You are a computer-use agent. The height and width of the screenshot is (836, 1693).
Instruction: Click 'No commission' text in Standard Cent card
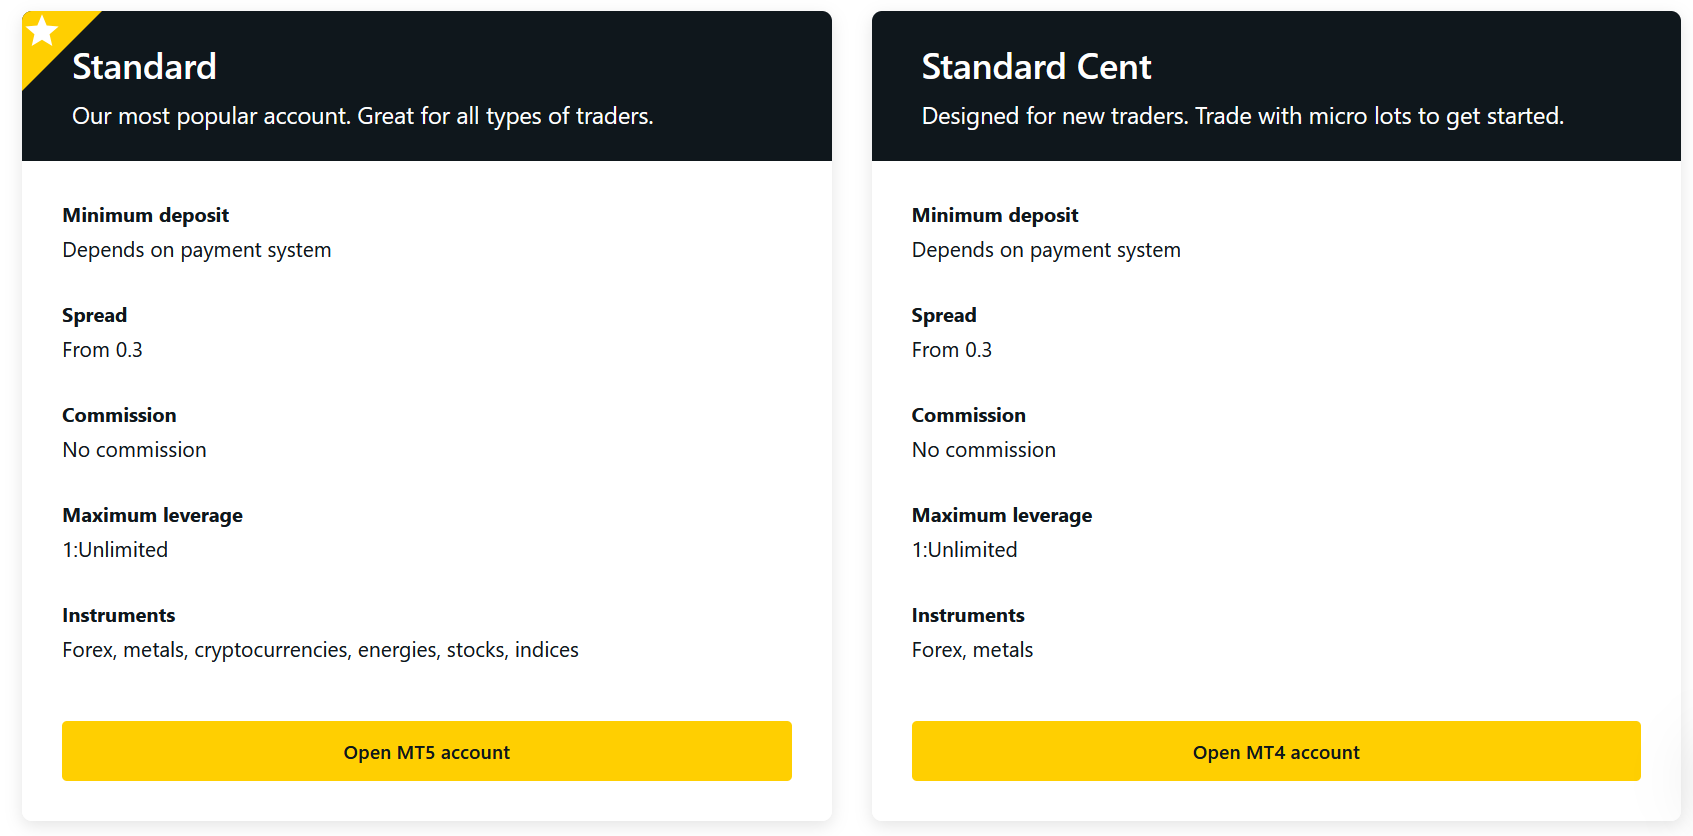[984, 450]
